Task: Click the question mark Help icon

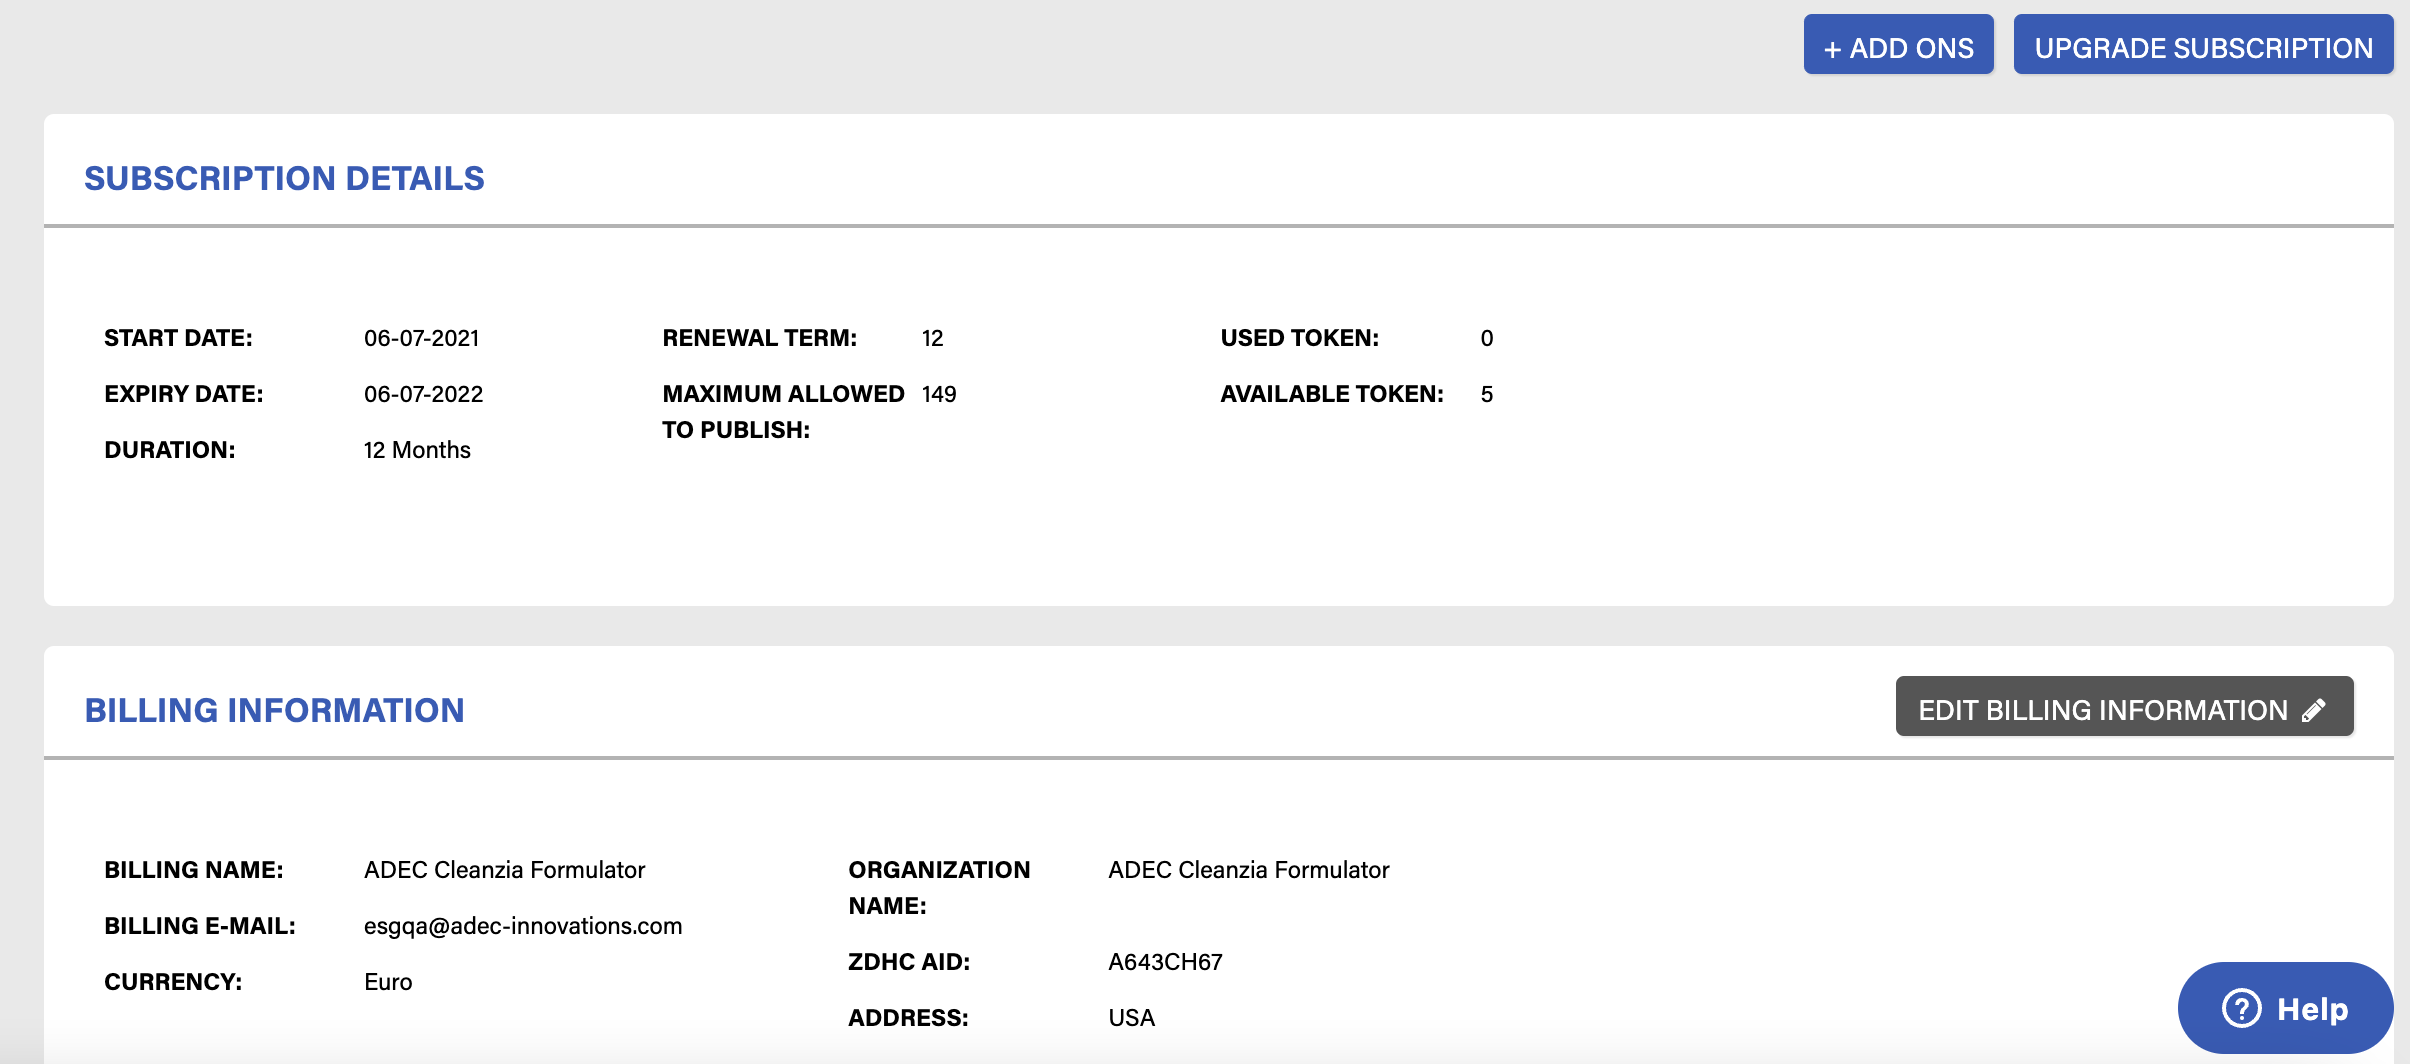Action: pos(2242,1008)
